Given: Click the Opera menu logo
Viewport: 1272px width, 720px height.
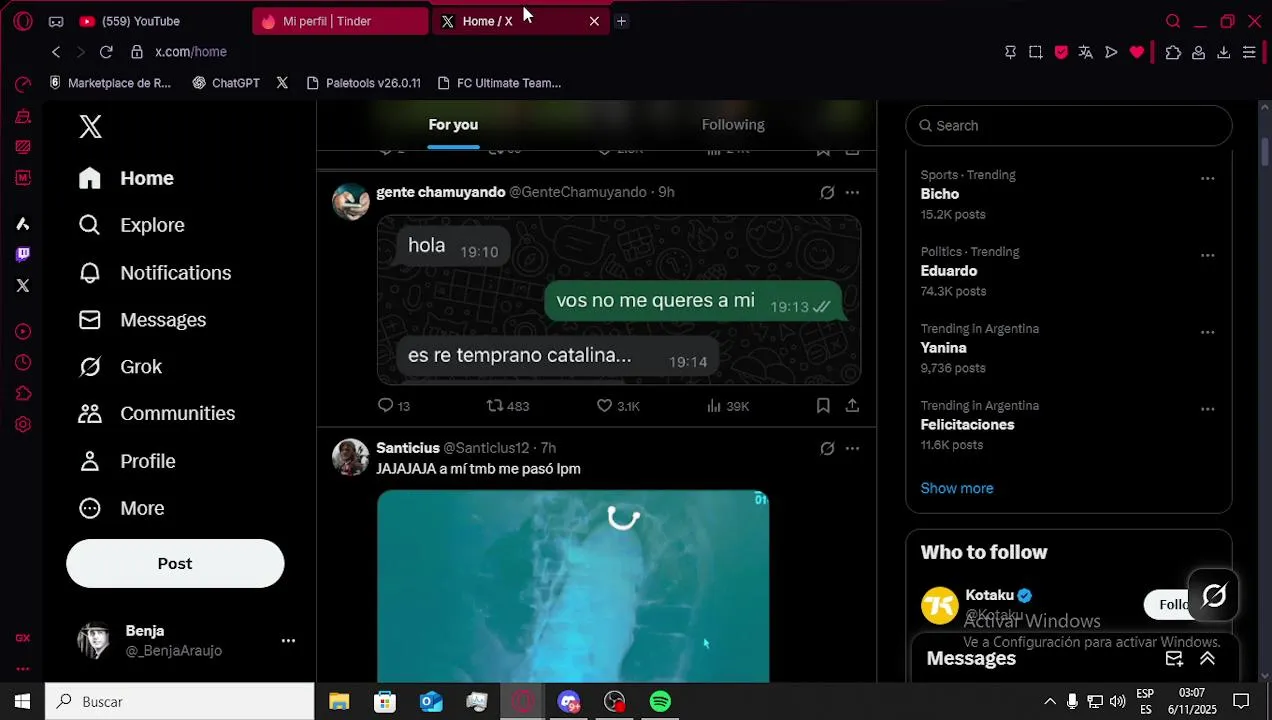Looking at the screenshot, I should coord(23,21).
